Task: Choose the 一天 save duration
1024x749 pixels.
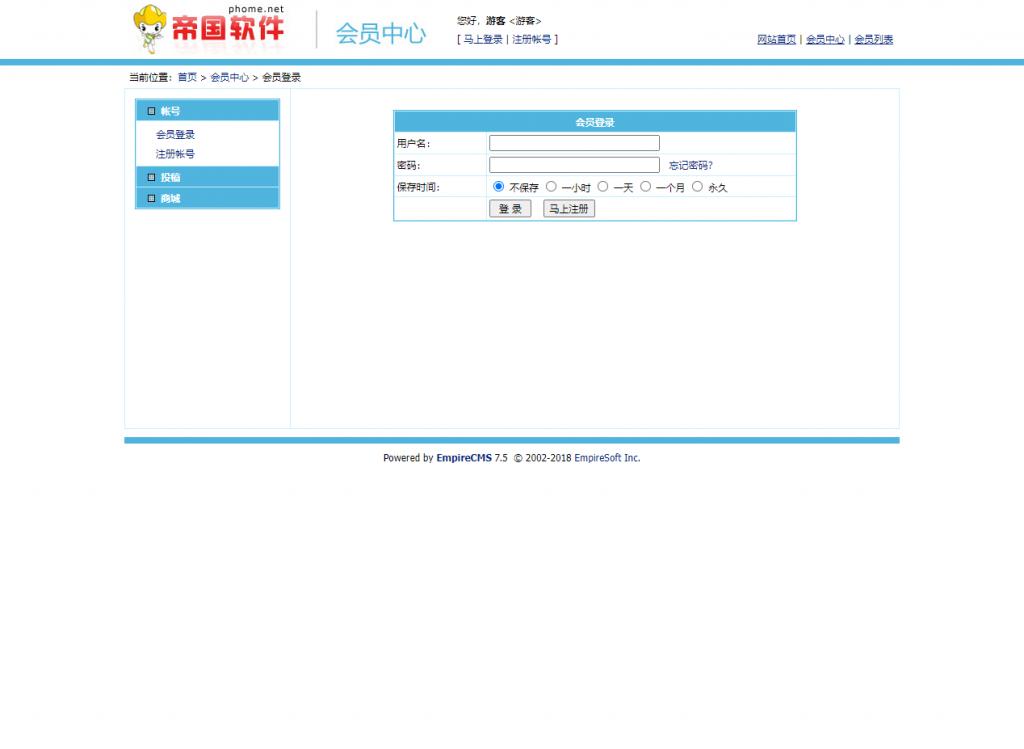Action: (x=602, y=187)
